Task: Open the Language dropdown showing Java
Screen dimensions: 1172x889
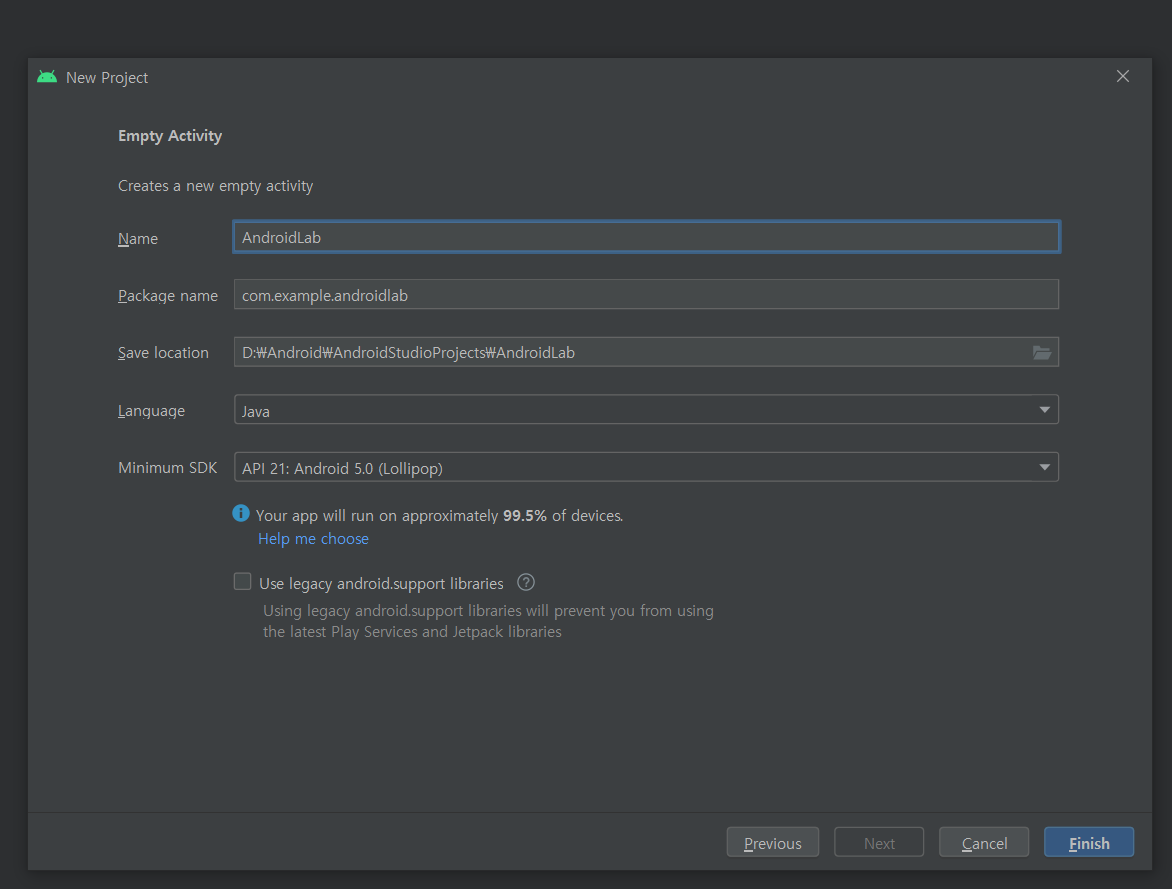Action: [647, 410]
